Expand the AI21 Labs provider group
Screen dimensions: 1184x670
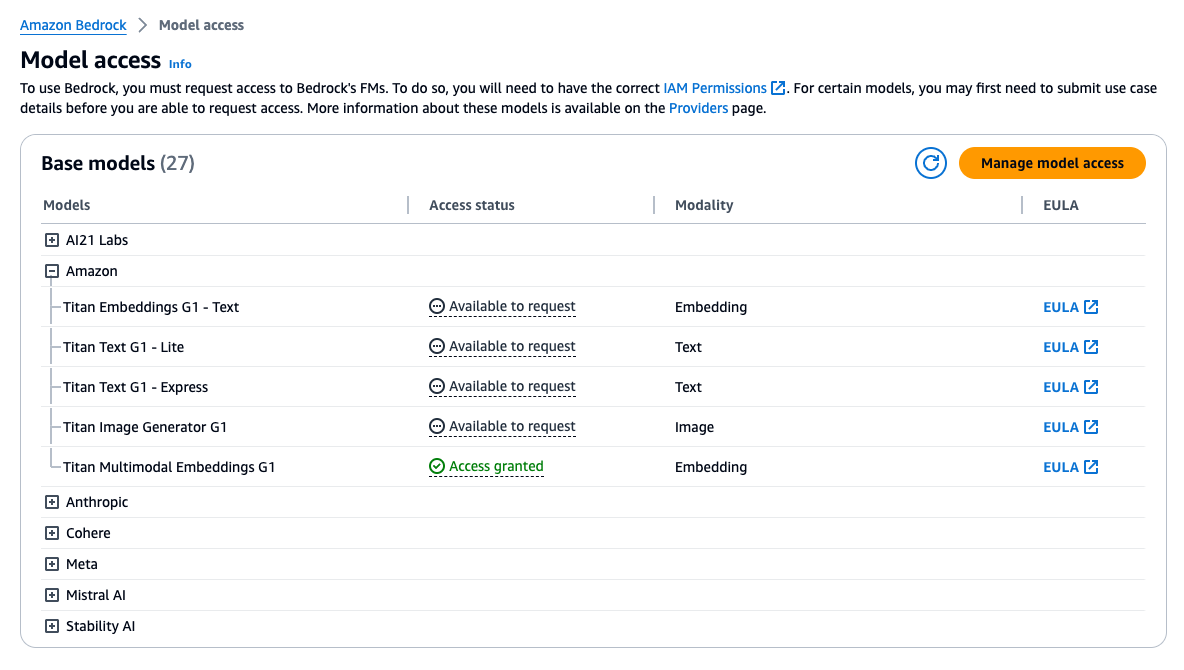pyautogui.click(x=52, y=240)
